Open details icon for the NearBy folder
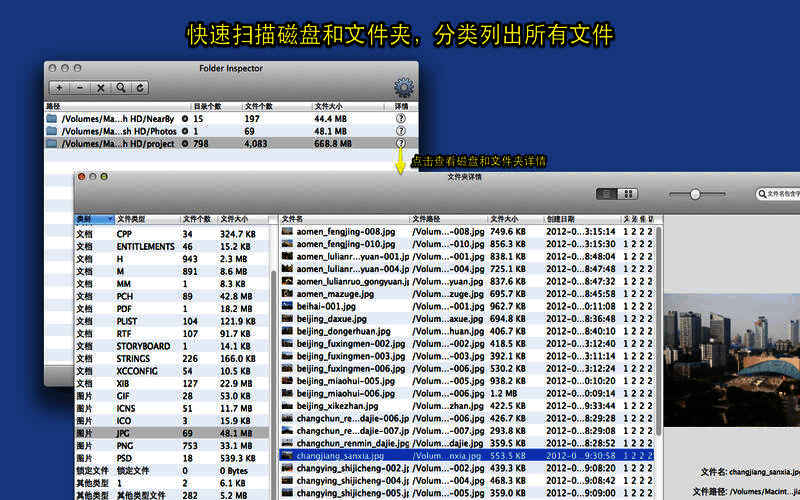 click(x=401, y=118)
